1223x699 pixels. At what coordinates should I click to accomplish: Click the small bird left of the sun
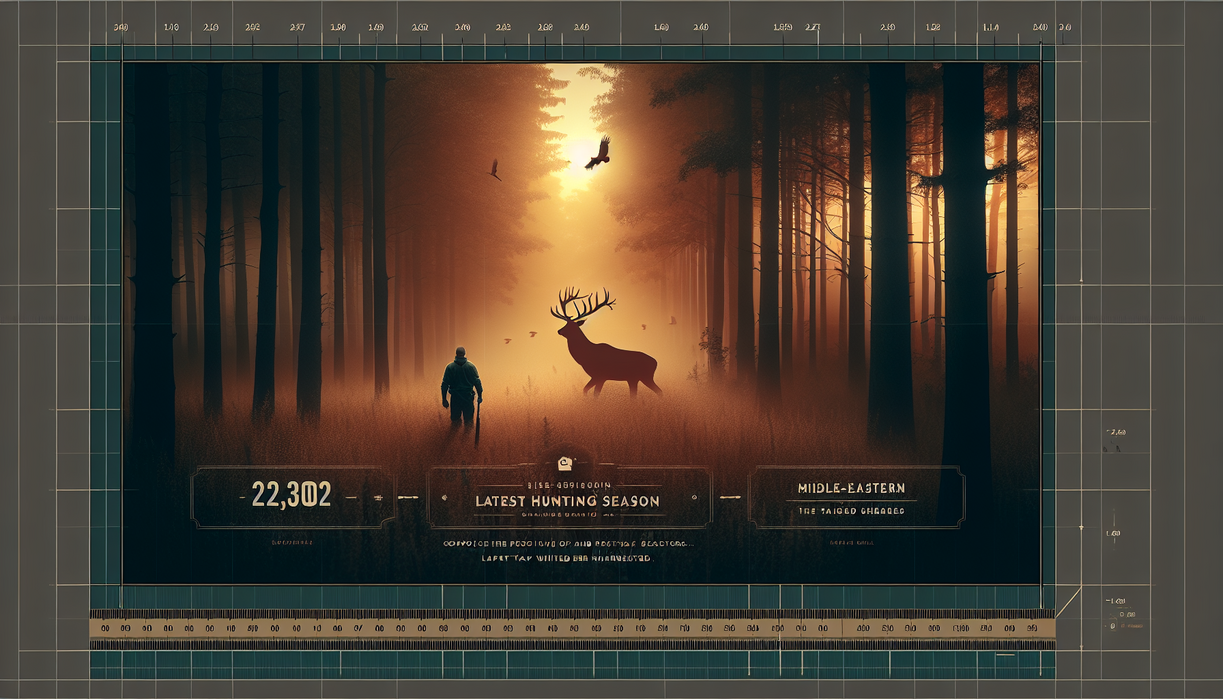pyautogui.click(x=494, y=171)
